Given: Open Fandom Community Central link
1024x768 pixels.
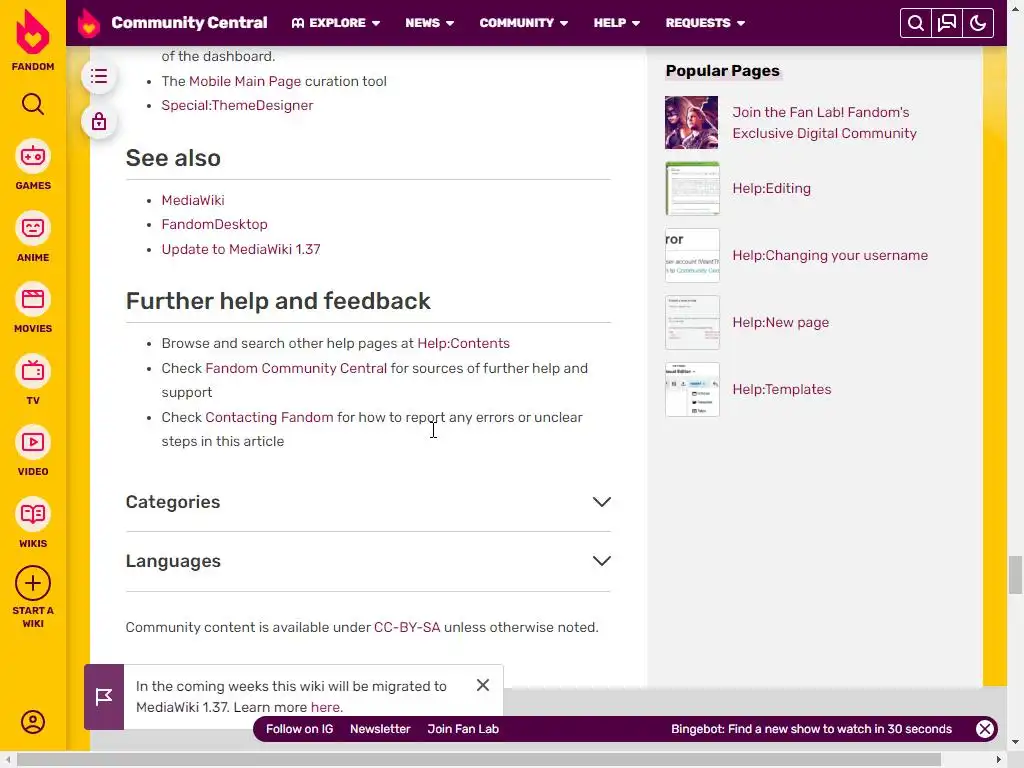Looking at the screenshot, I should pos(296,368).
